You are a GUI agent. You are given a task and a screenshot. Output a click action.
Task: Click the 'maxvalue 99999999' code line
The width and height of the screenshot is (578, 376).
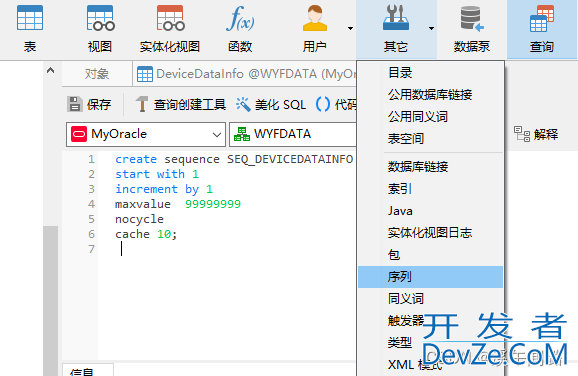pos(178,204)
